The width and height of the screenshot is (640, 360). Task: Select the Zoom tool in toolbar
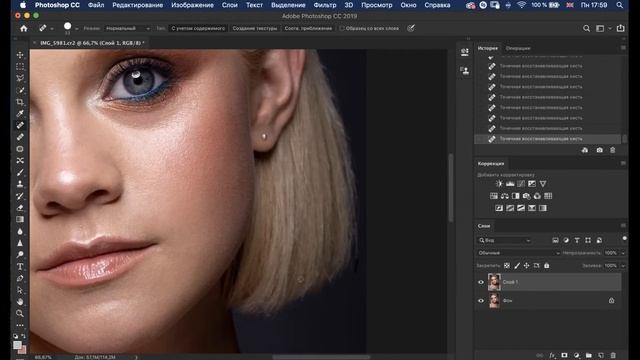(20, 313)
